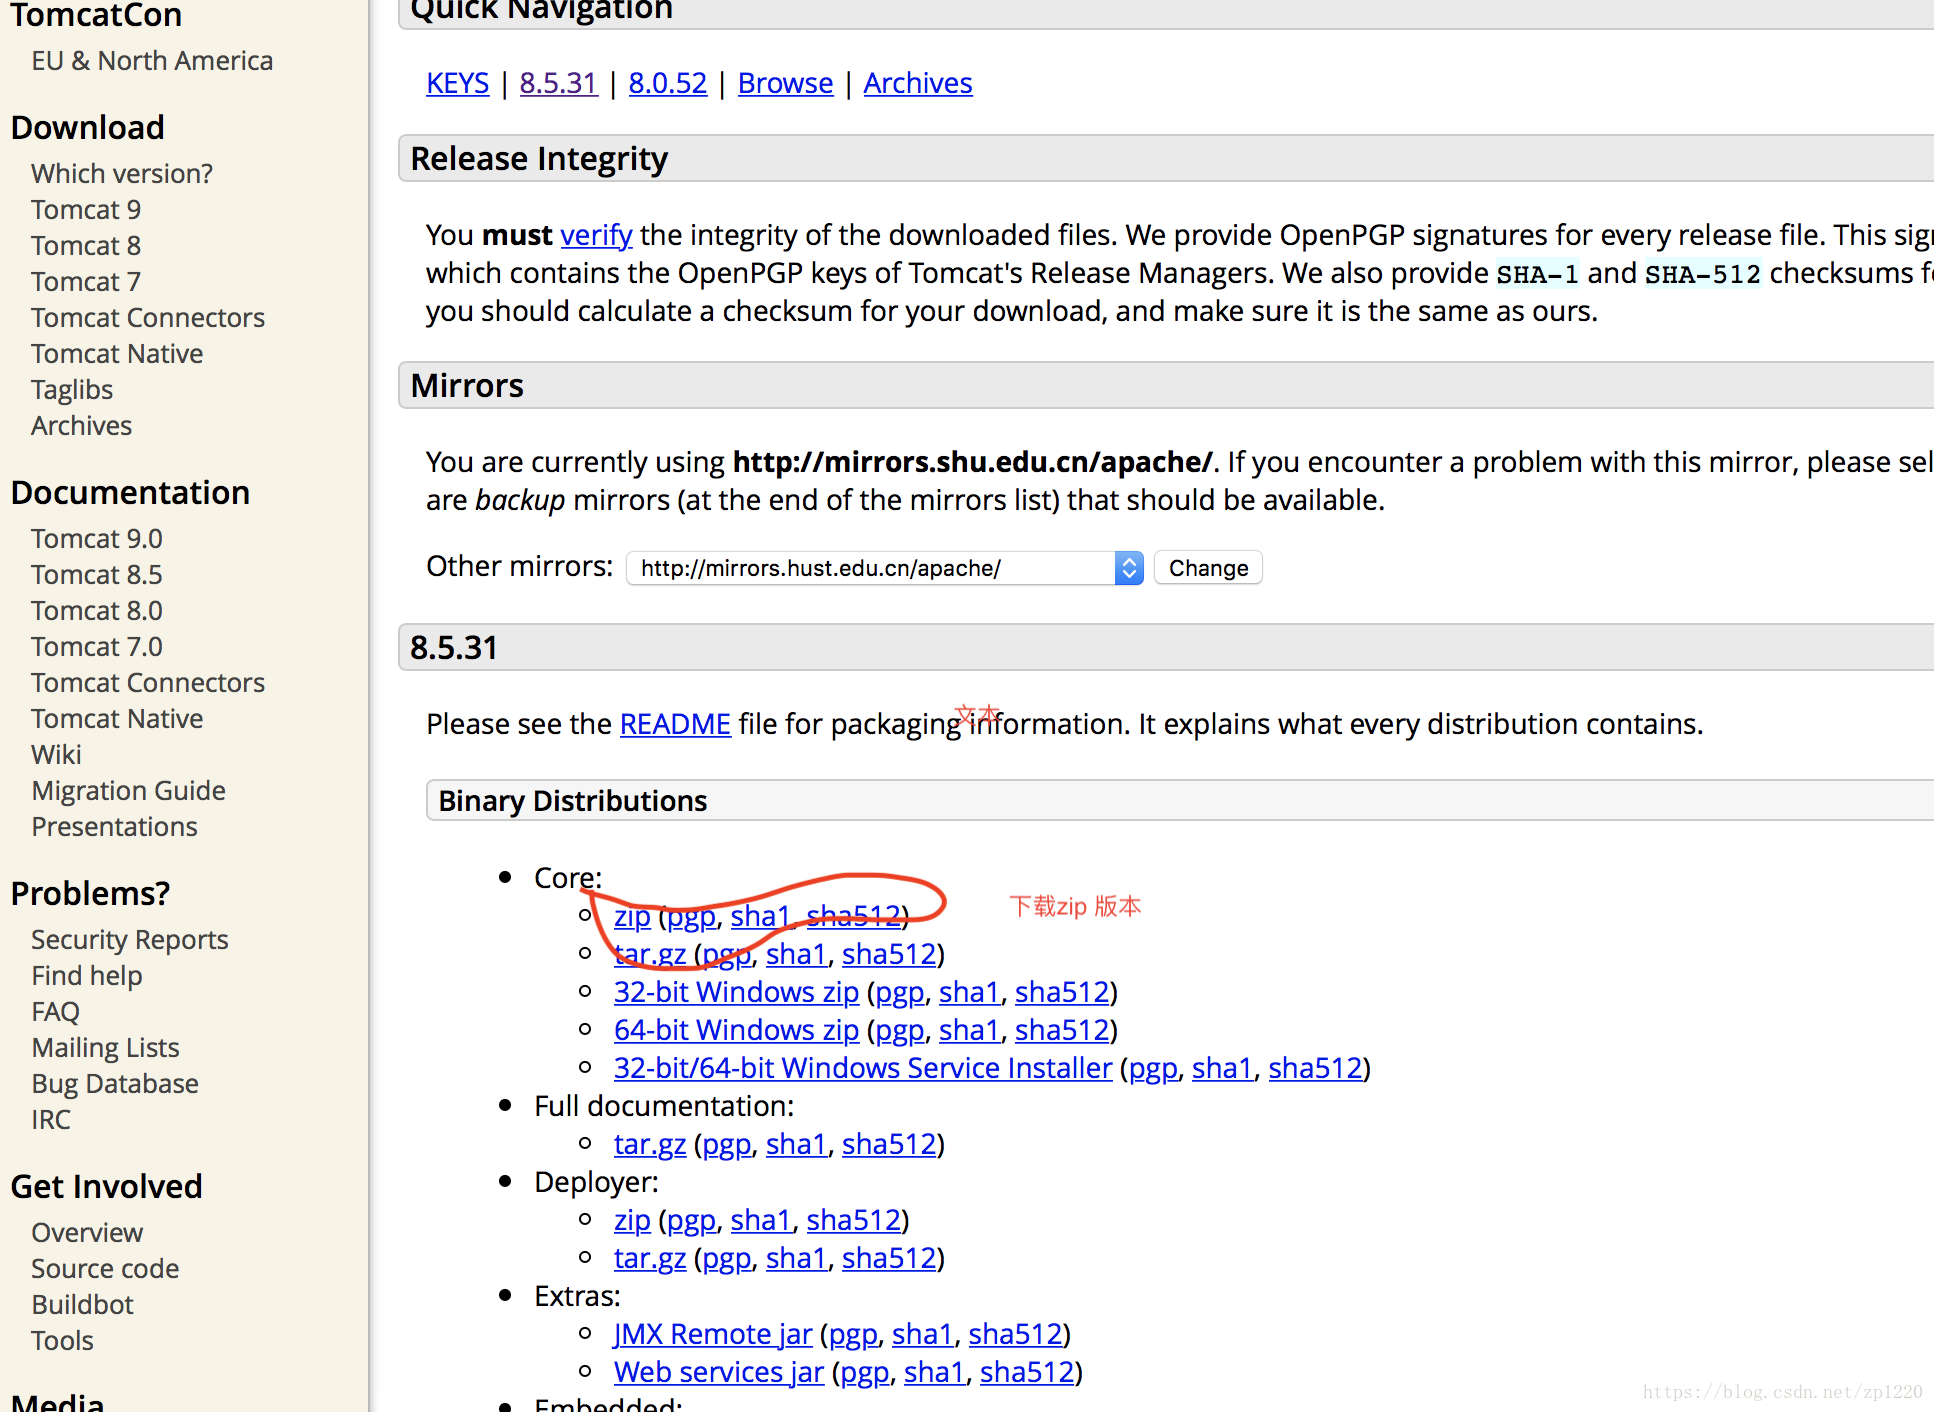Open pgp signature for Deployer zip
Viewport: 1934px width, 1412px height.
(691, 1220)
